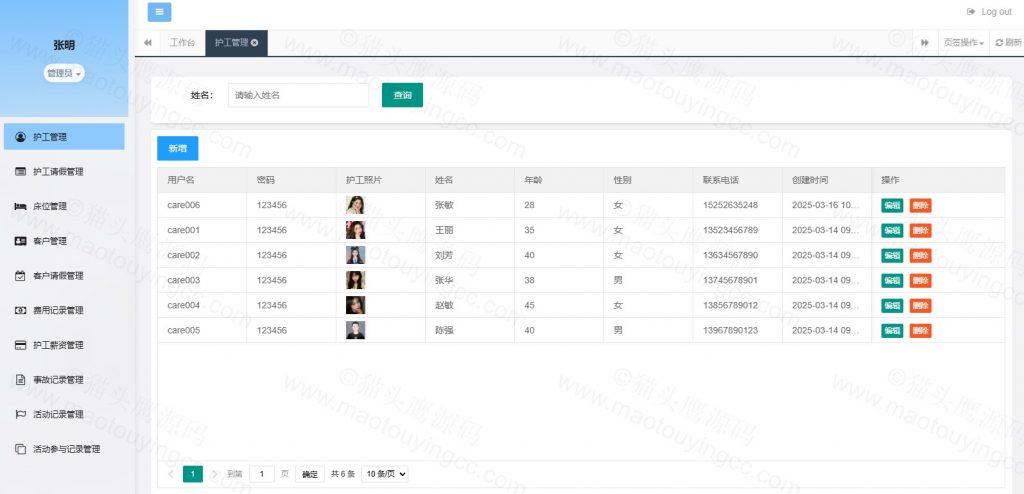1024x494 pixels.
Task: Edit the care002 row with 编辑
Action: pos(892,255)
